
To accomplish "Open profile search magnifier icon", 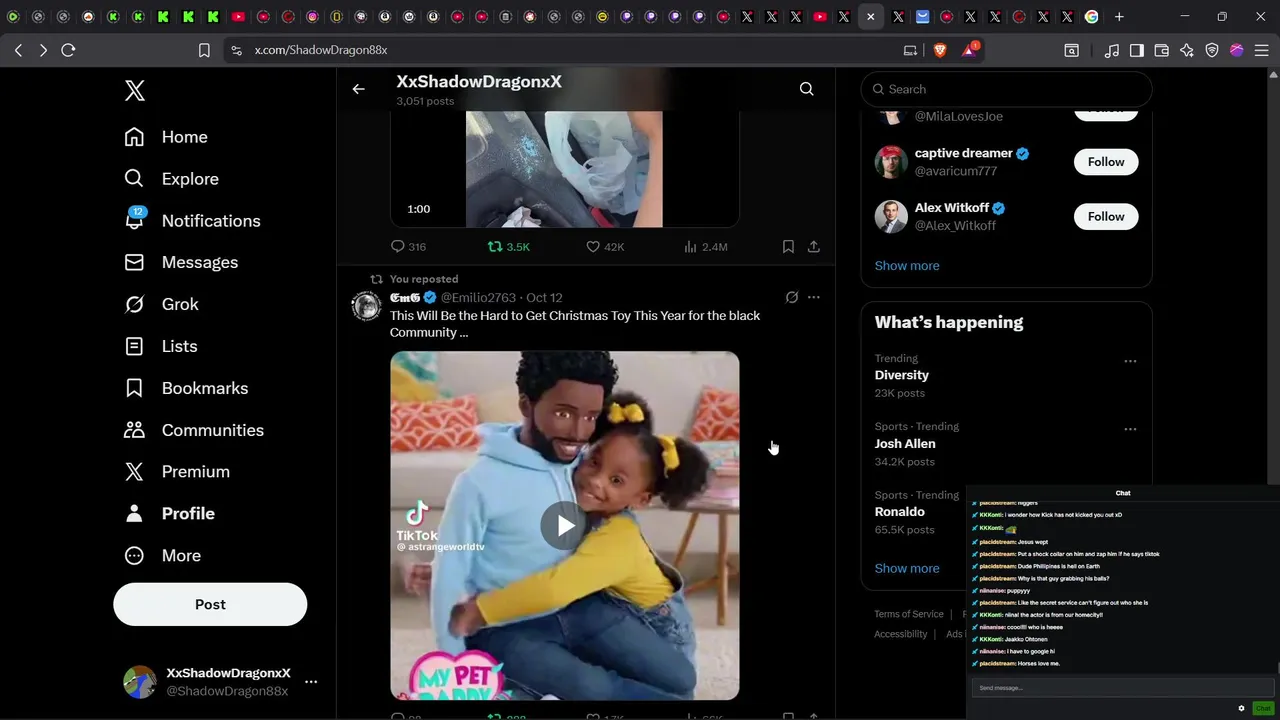I will tap(806, 89).
